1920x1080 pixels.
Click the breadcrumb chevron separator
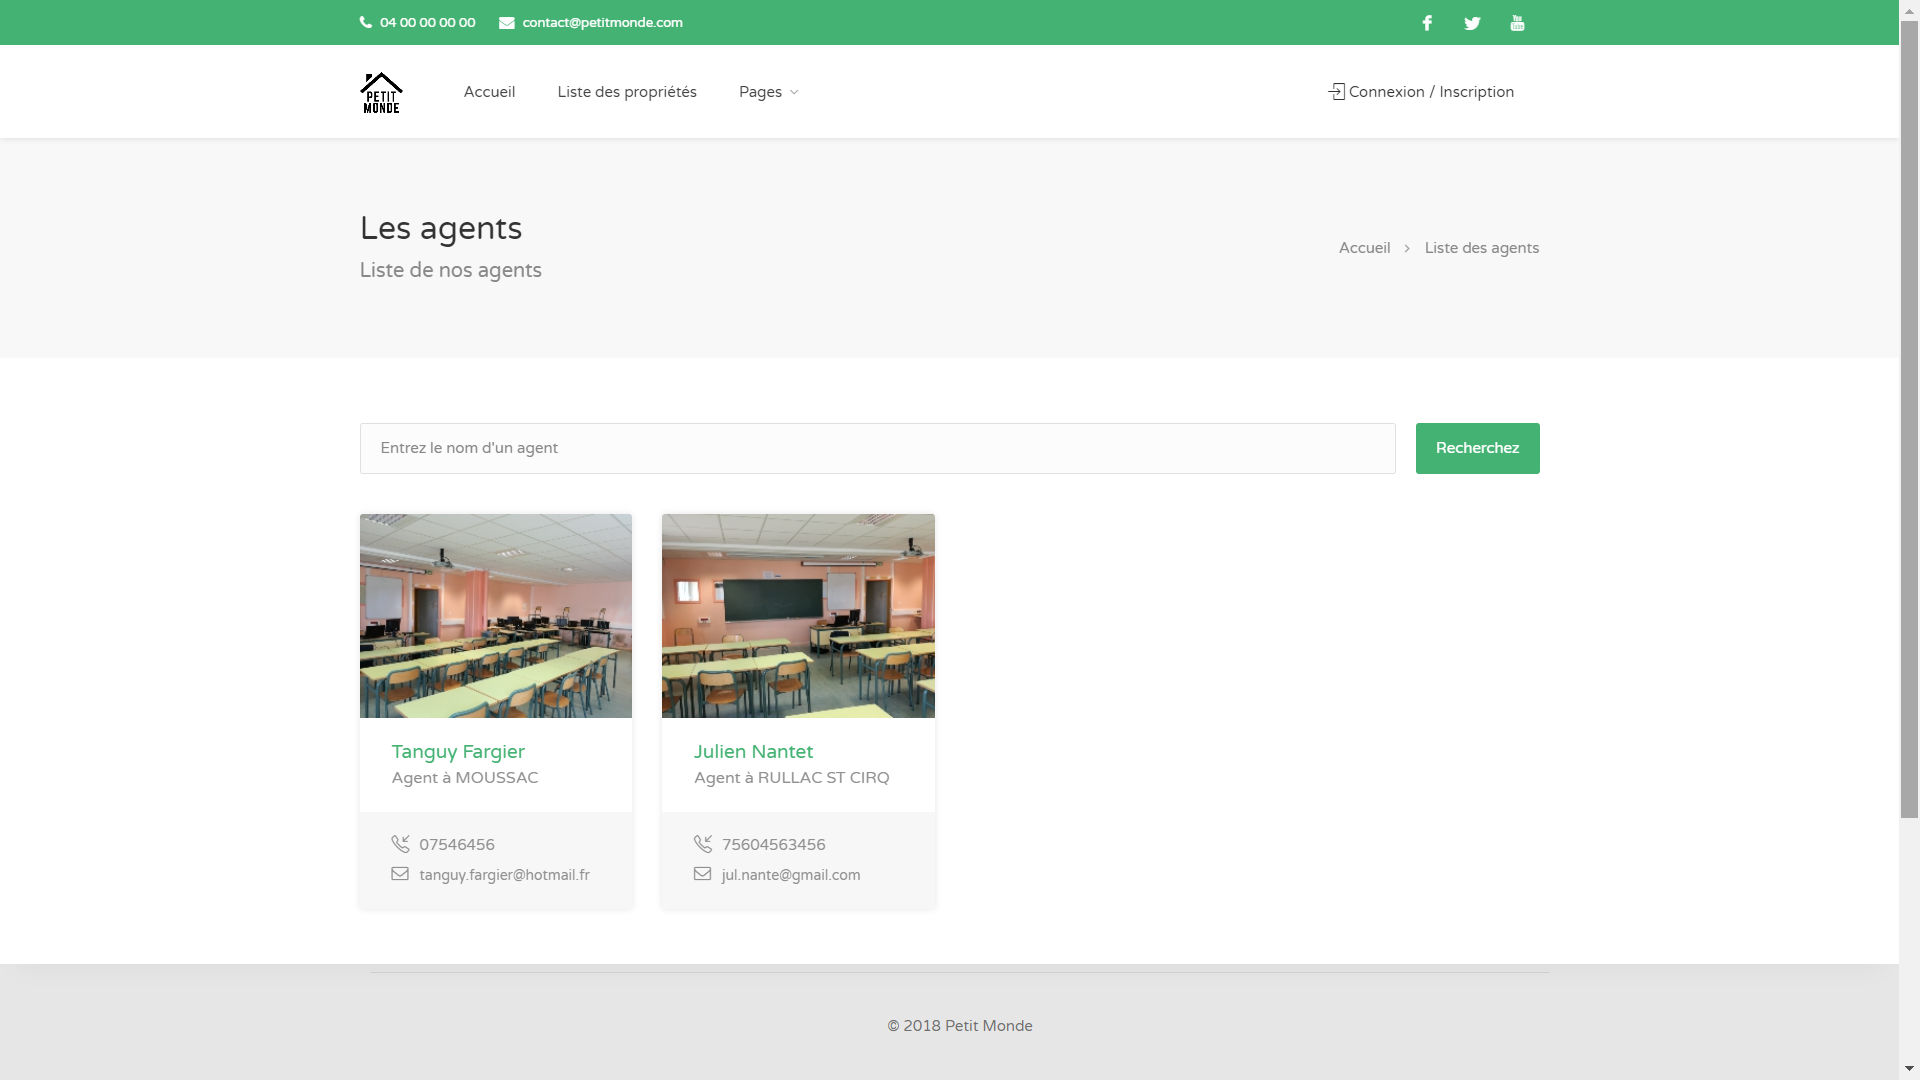[1407, 248]
